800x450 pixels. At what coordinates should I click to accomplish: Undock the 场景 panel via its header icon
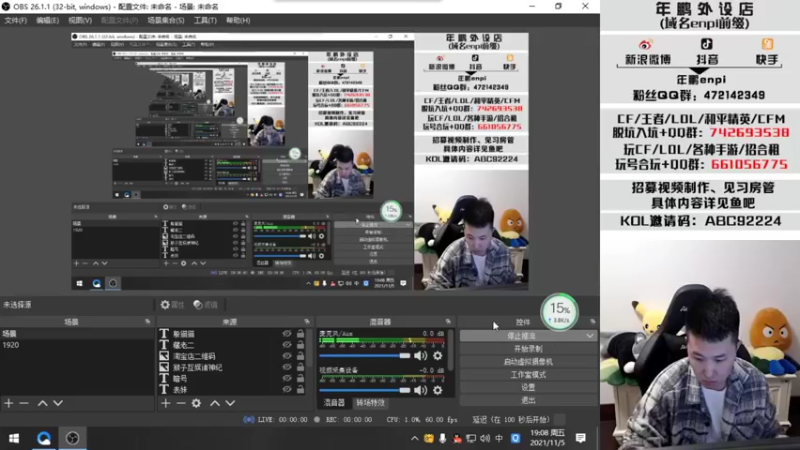pos(147,321)
